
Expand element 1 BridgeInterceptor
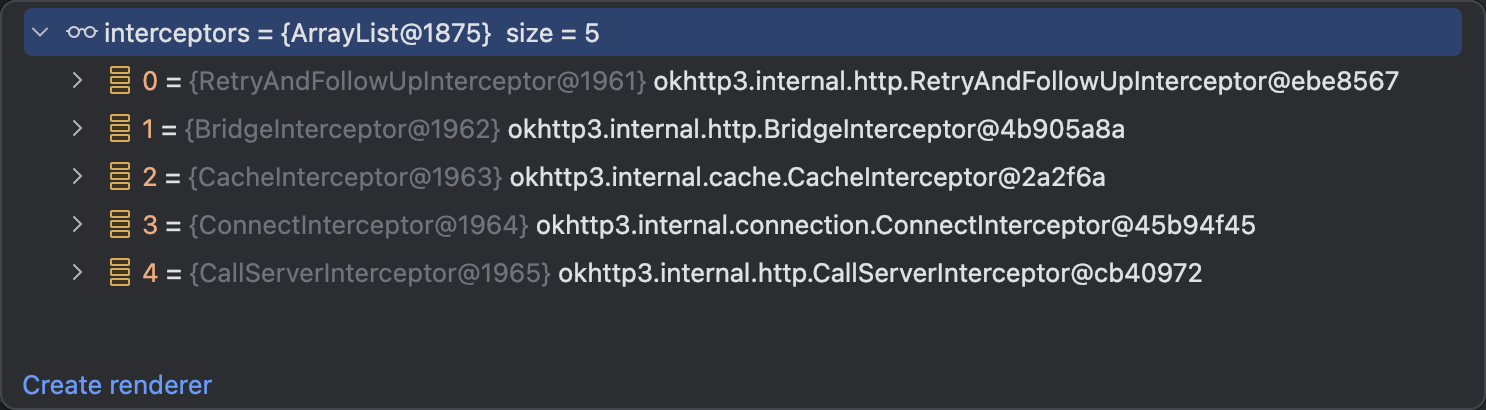78,129
